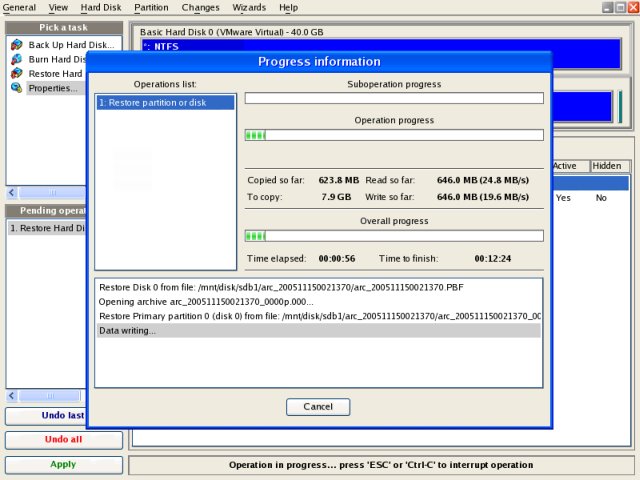Select the 'Data writing...' log line
The height and width of the screenshot is (480, 640).
tap(319, 331)
